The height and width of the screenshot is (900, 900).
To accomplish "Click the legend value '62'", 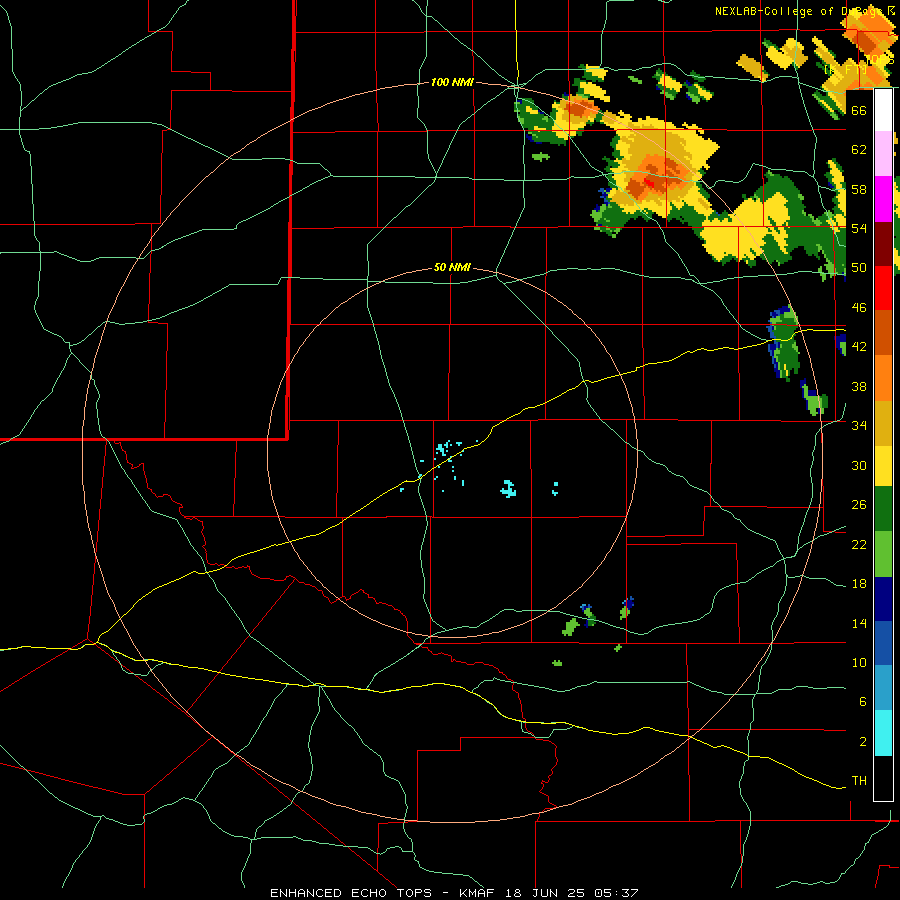I will (859, 150).
